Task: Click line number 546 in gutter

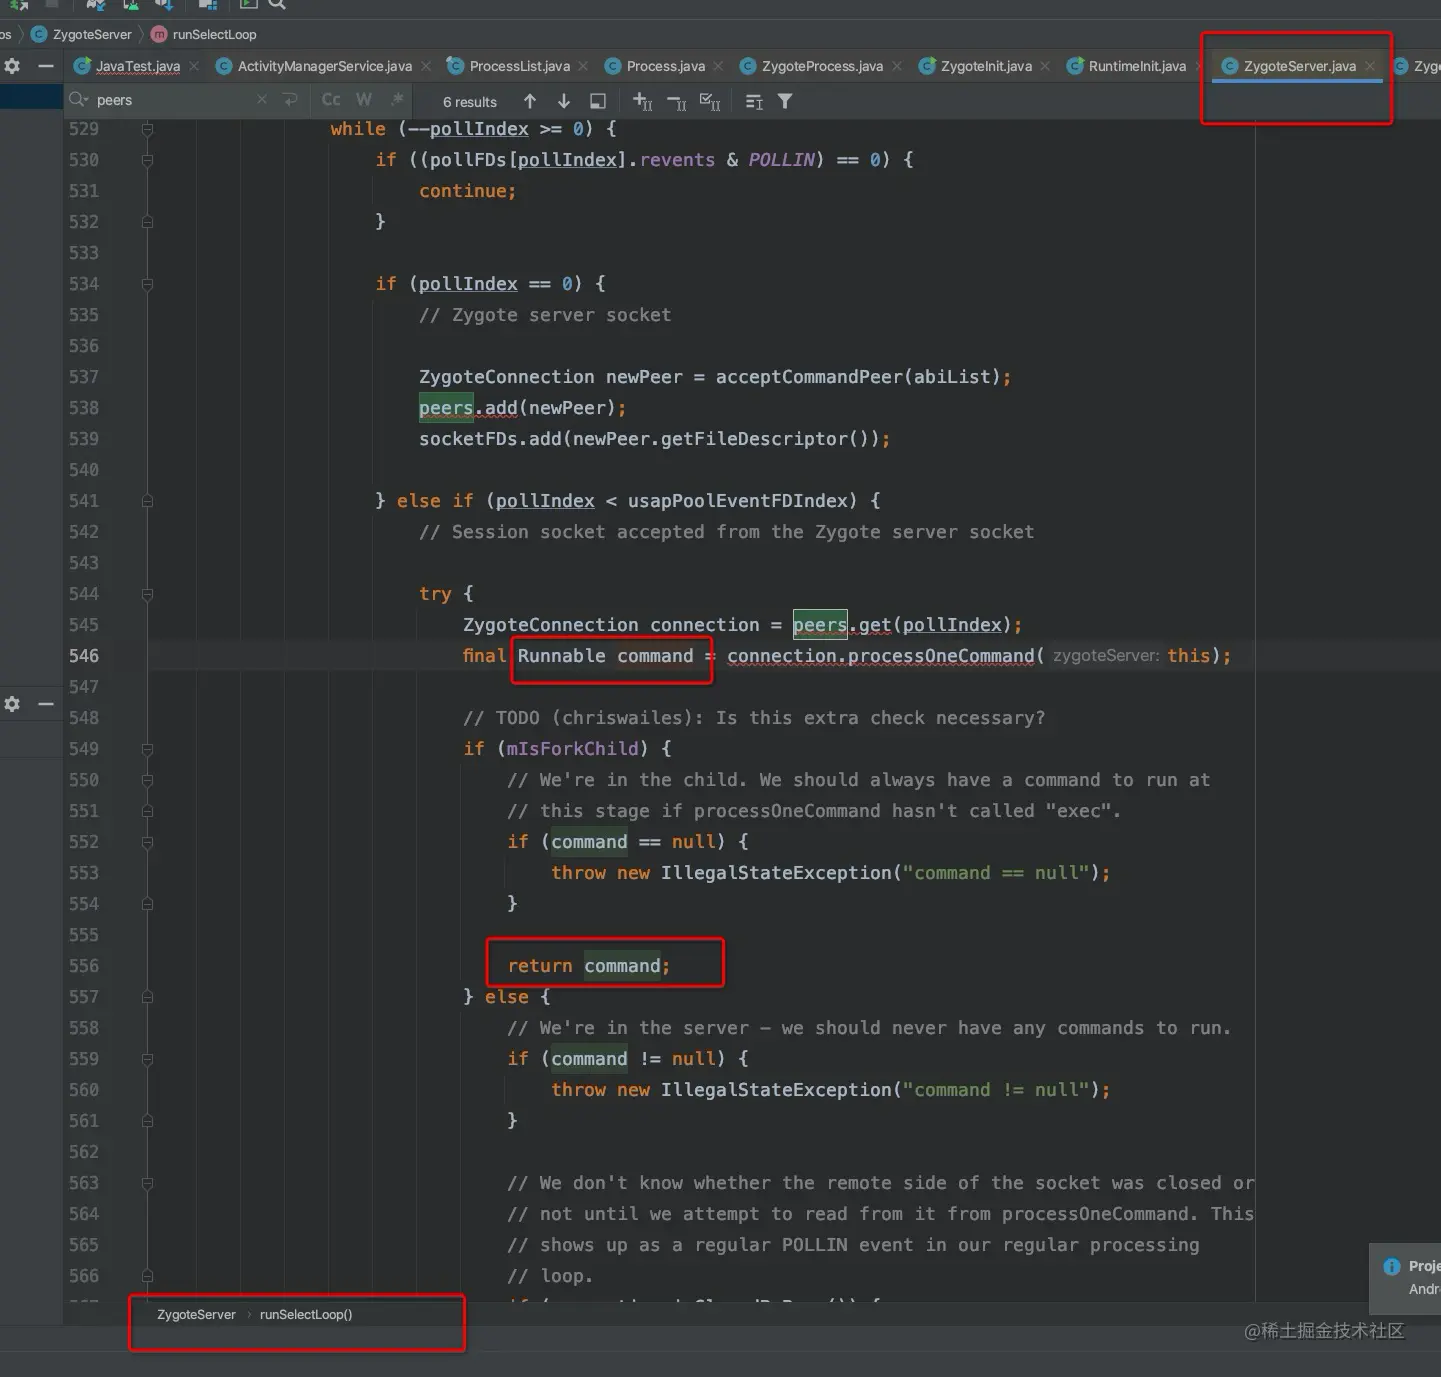Action: (x=84, y=656)
